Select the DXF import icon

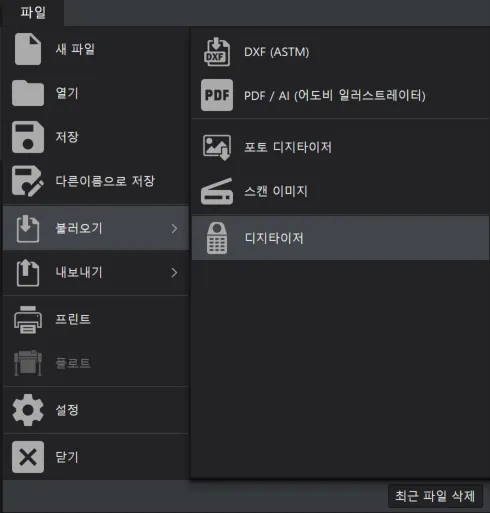217,52
